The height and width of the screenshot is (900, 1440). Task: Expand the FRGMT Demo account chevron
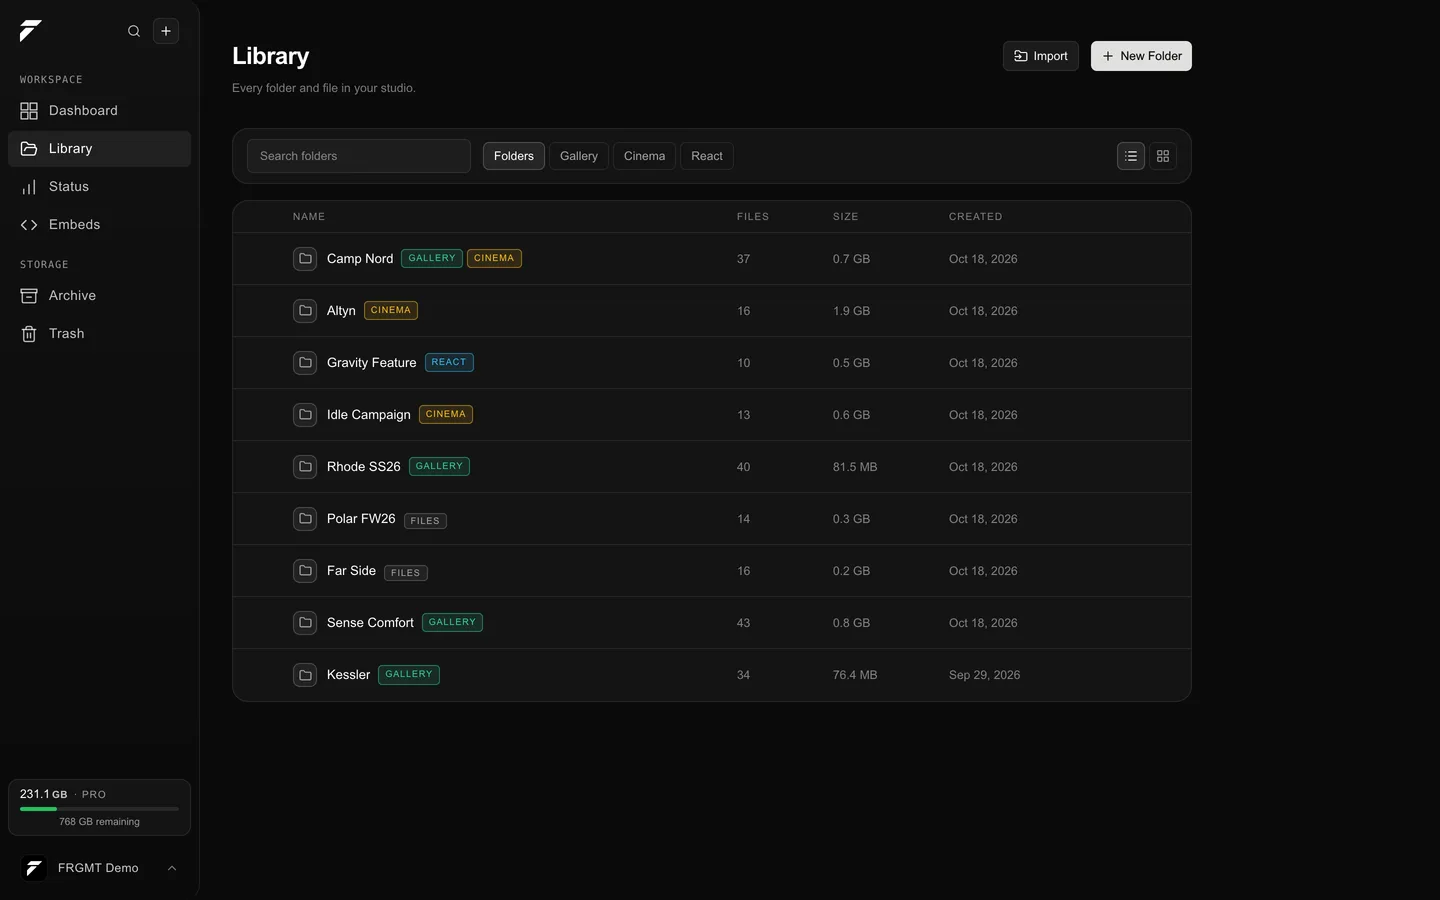click(x=172, y=868)
